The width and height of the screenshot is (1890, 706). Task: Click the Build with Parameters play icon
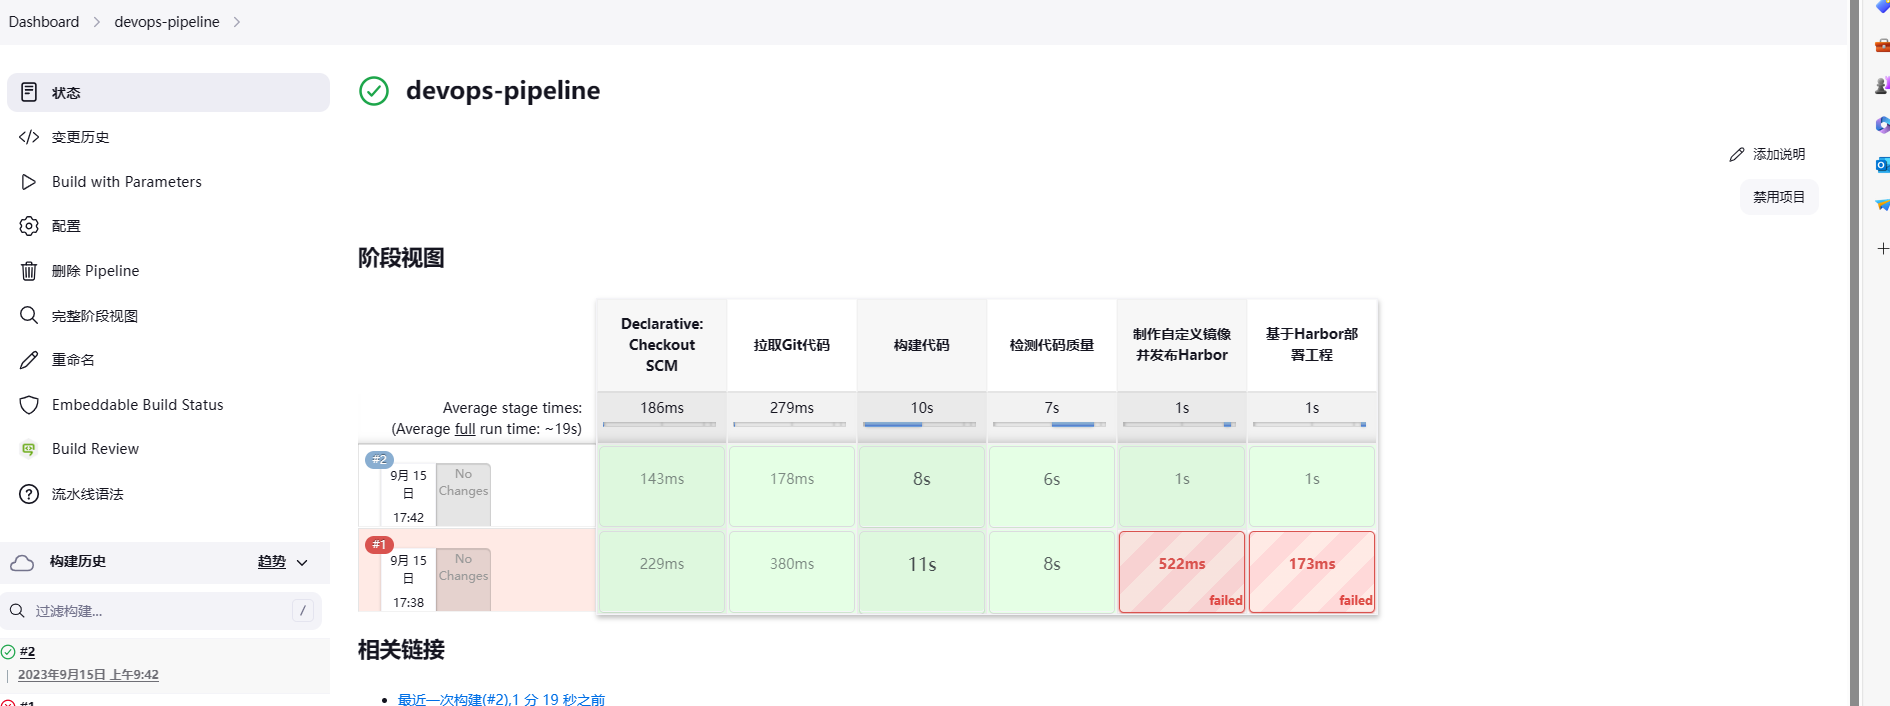(29, 182)
